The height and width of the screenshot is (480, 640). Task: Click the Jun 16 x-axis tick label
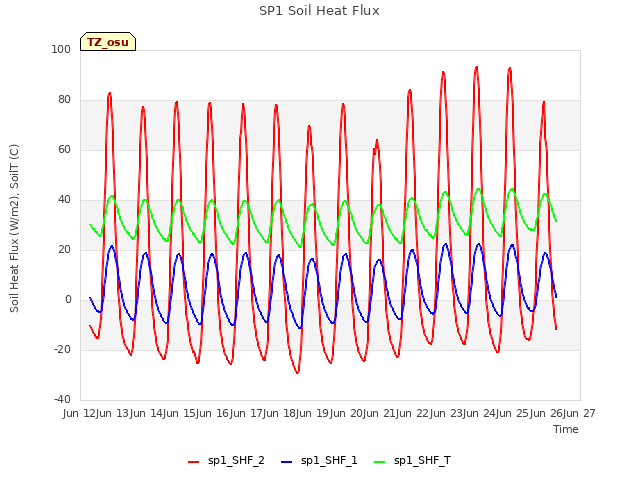tap(213, 413)
